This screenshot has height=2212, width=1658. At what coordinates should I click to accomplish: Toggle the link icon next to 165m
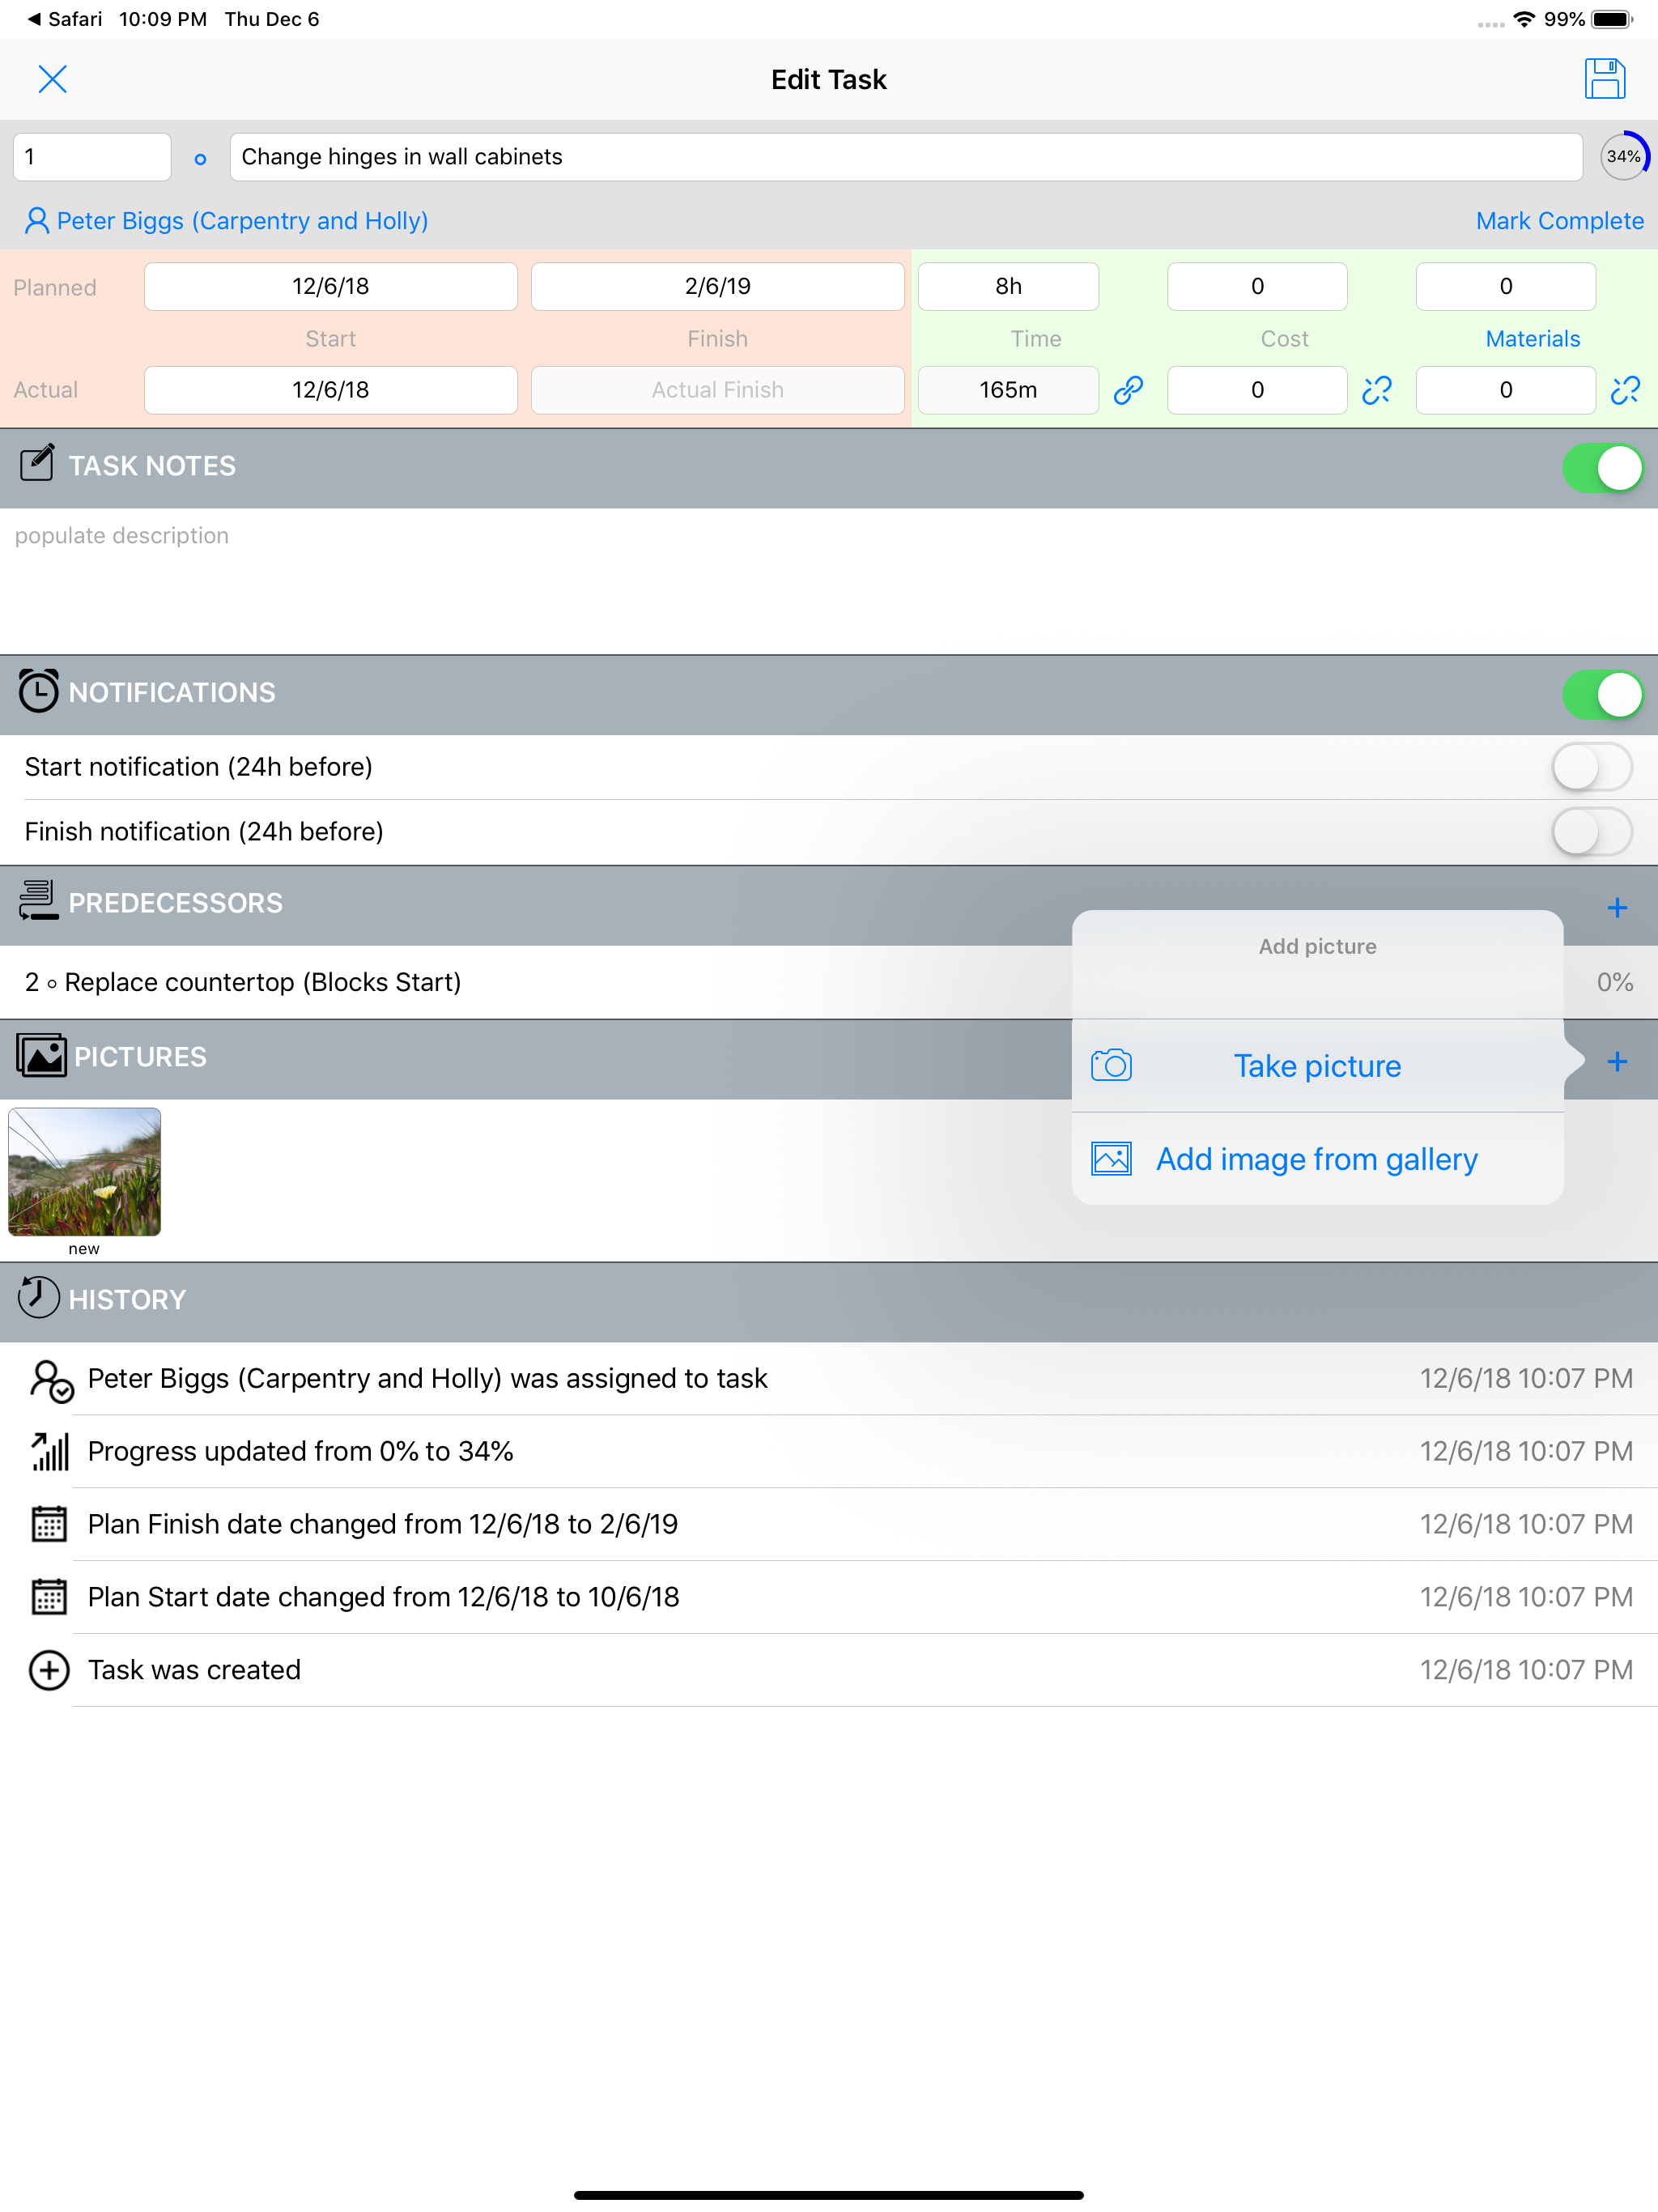click(1128, 390)
